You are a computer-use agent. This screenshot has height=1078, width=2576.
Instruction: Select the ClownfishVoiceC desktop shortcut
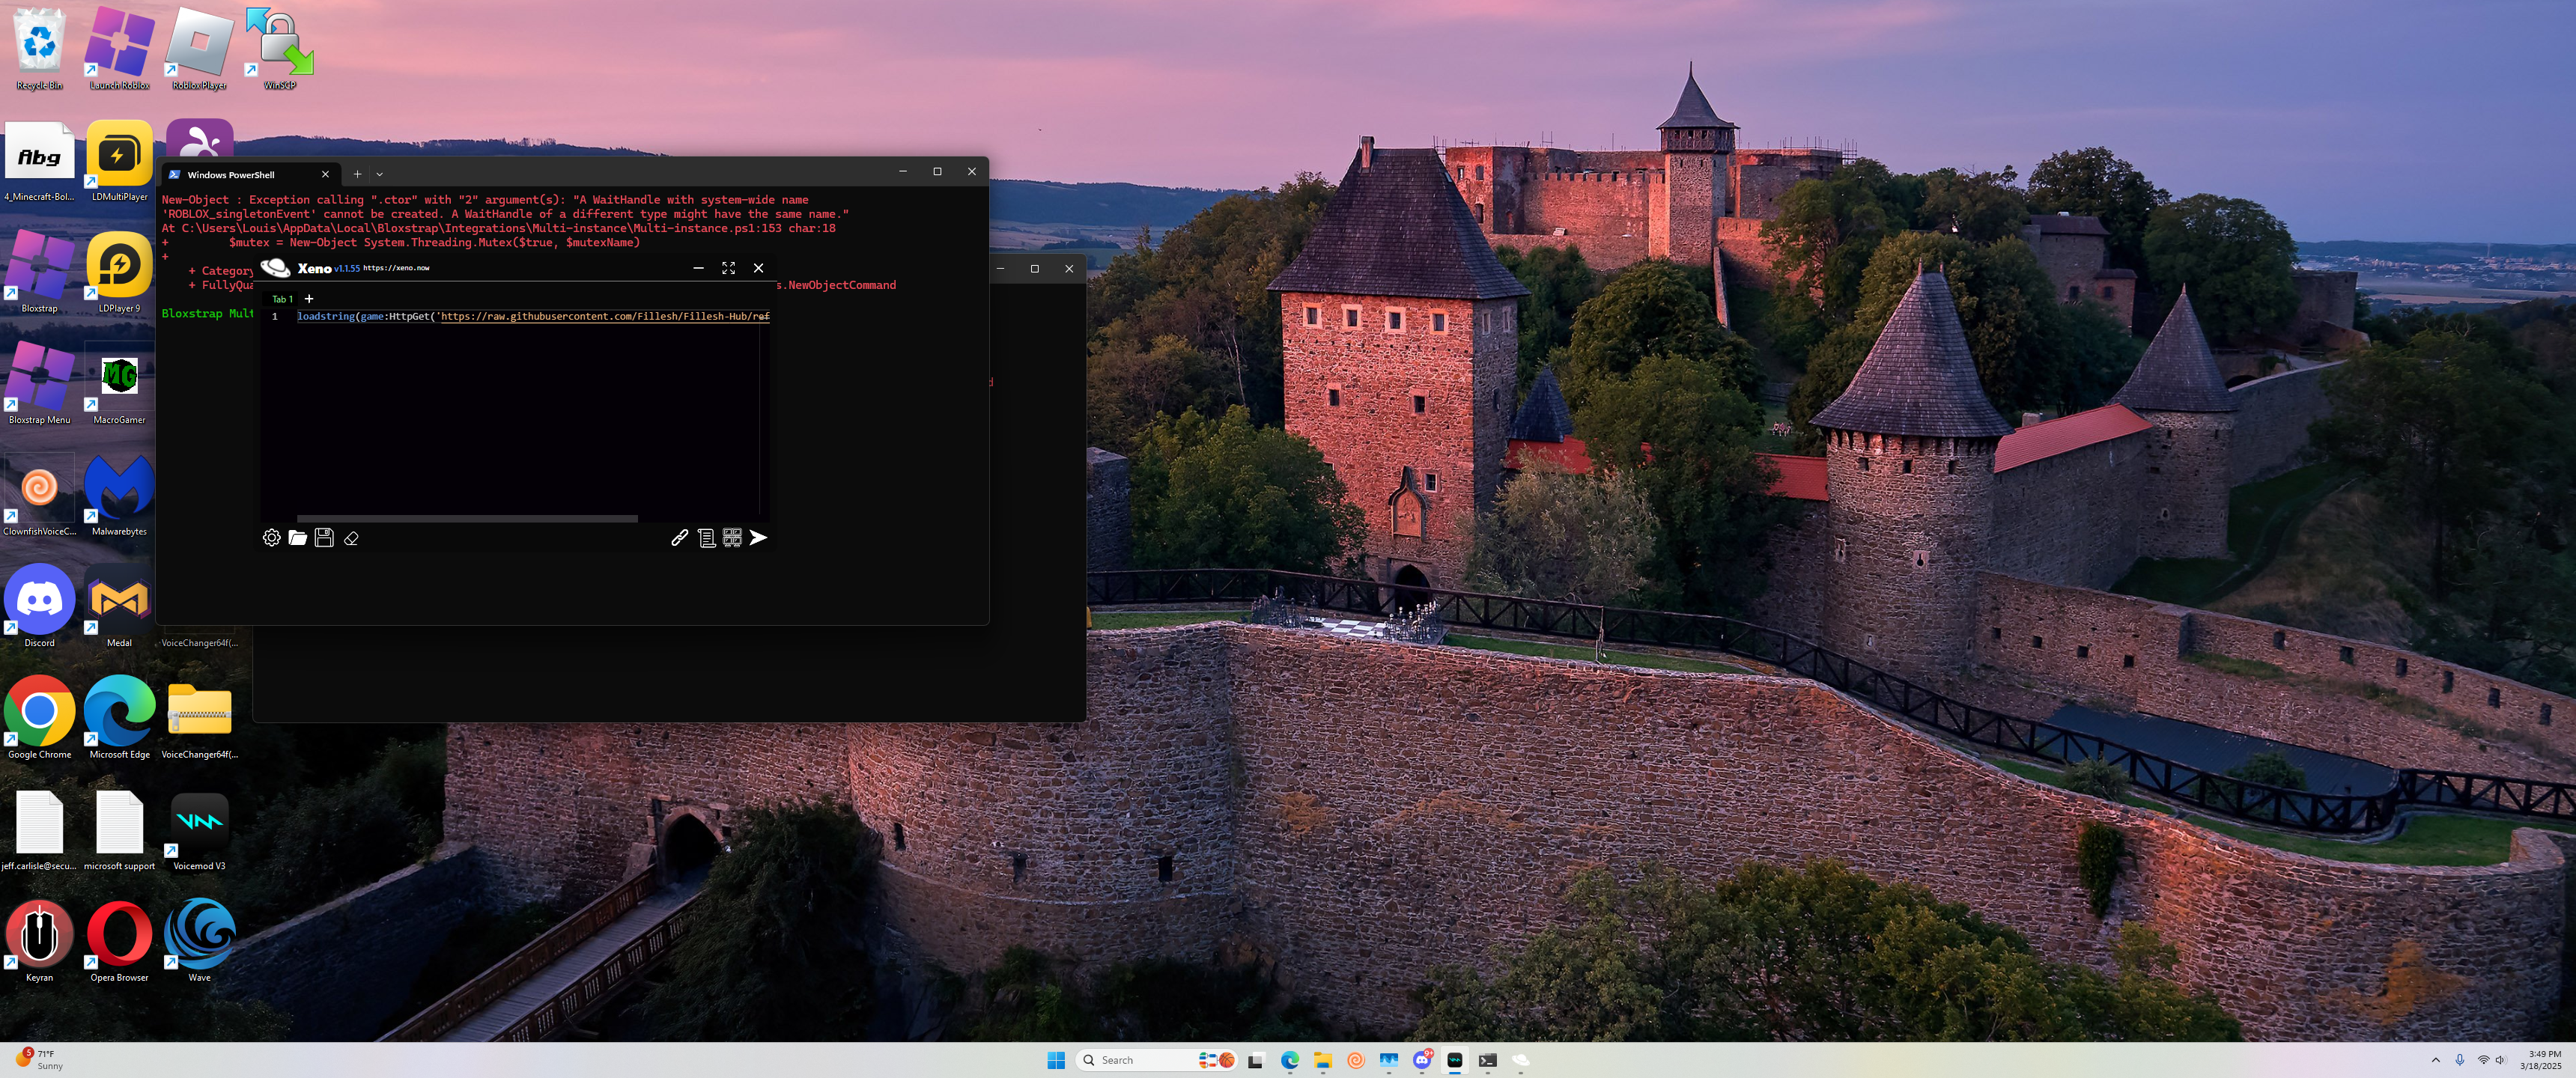[39, 495]
